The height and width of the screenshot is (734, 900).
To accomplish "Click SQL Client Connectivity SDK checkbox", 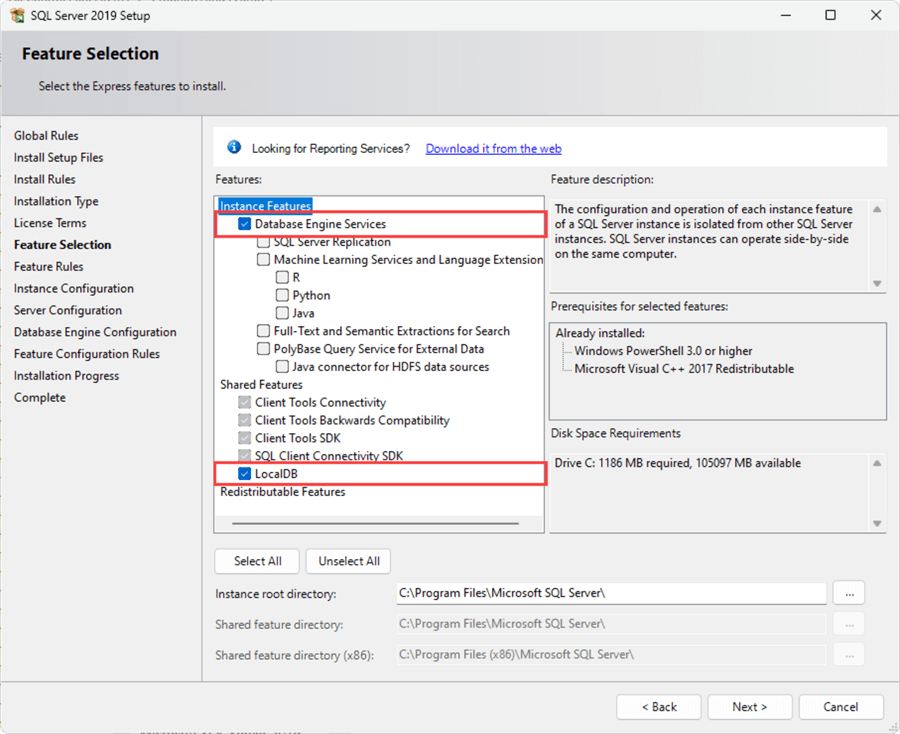I will coord(245,456).
